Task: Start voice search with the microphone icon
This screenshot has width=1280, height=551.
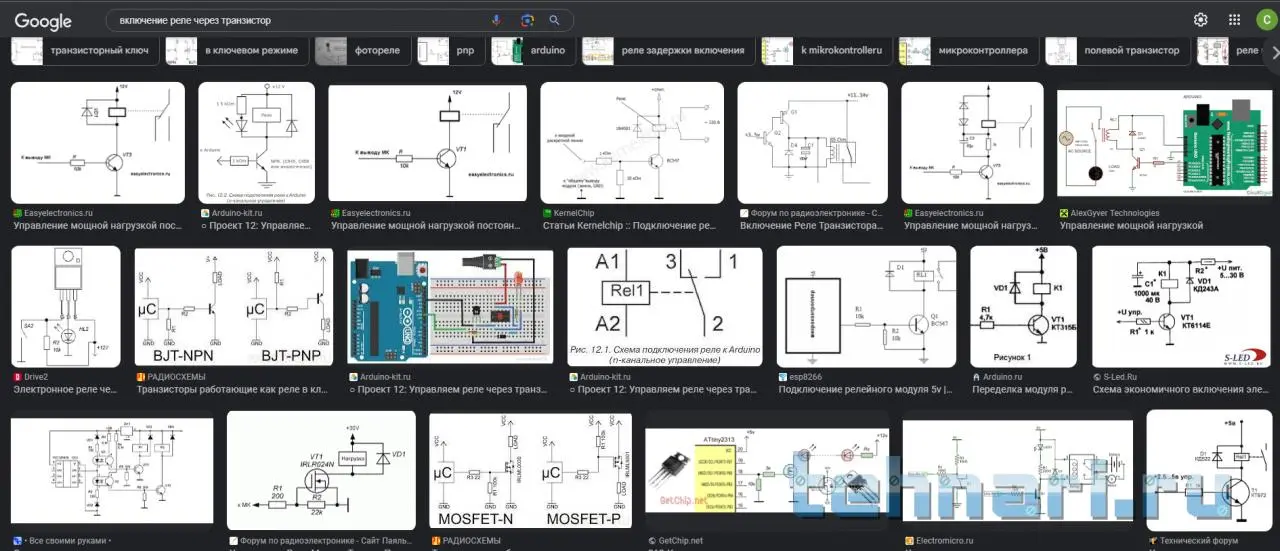Action: (496, 20)
